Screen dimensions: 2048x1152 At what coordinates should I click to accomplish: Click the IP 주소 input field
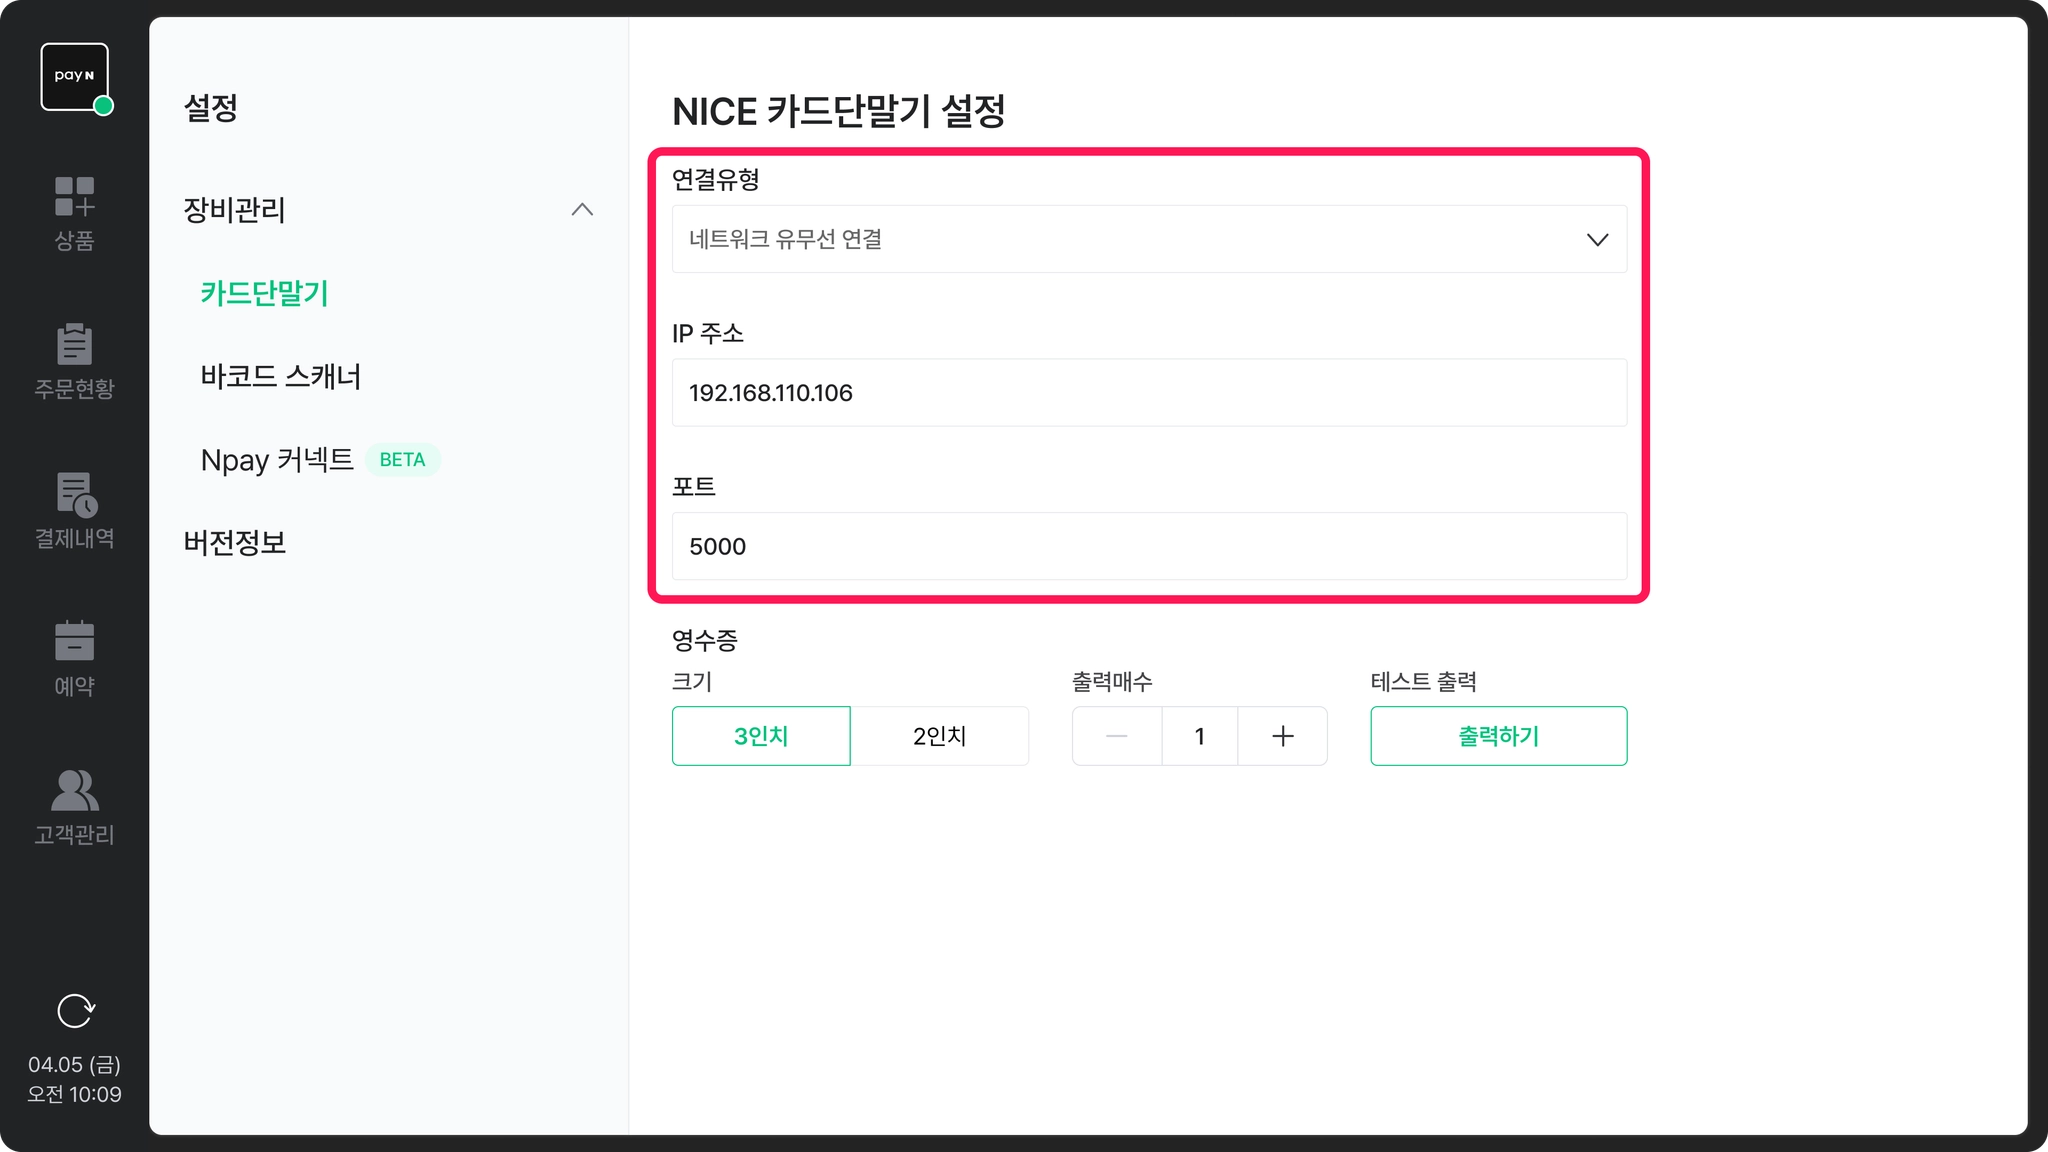[x=1149, y=392]
